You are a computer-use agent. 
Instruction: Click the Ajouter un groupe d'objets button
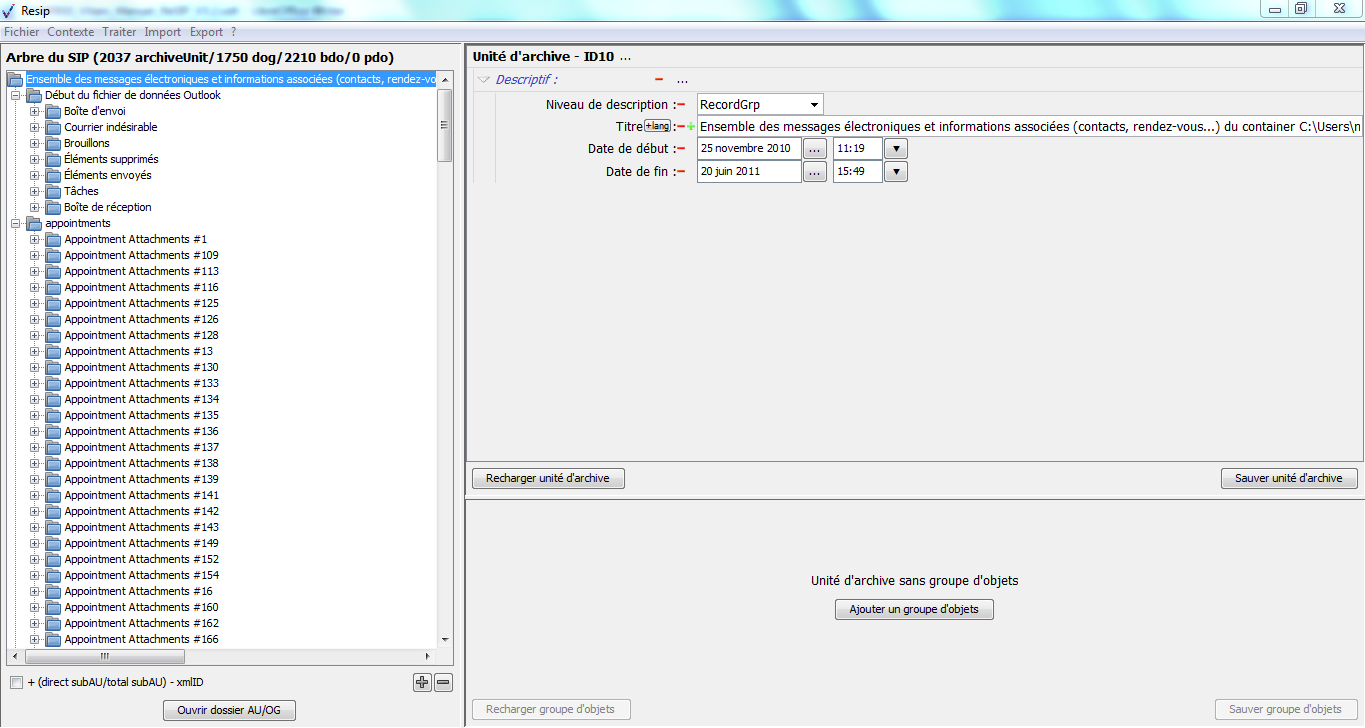click(x=914, y=609)
